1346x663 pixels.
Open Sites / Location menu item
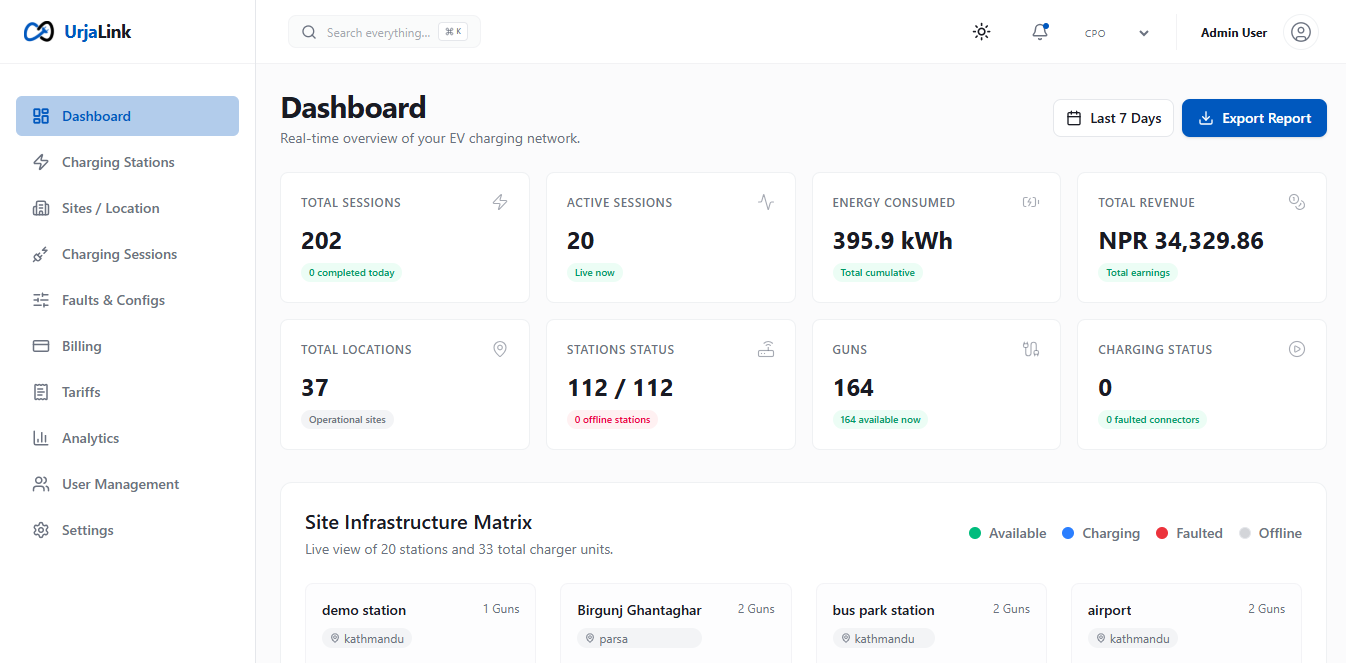[x=127, y=208]
